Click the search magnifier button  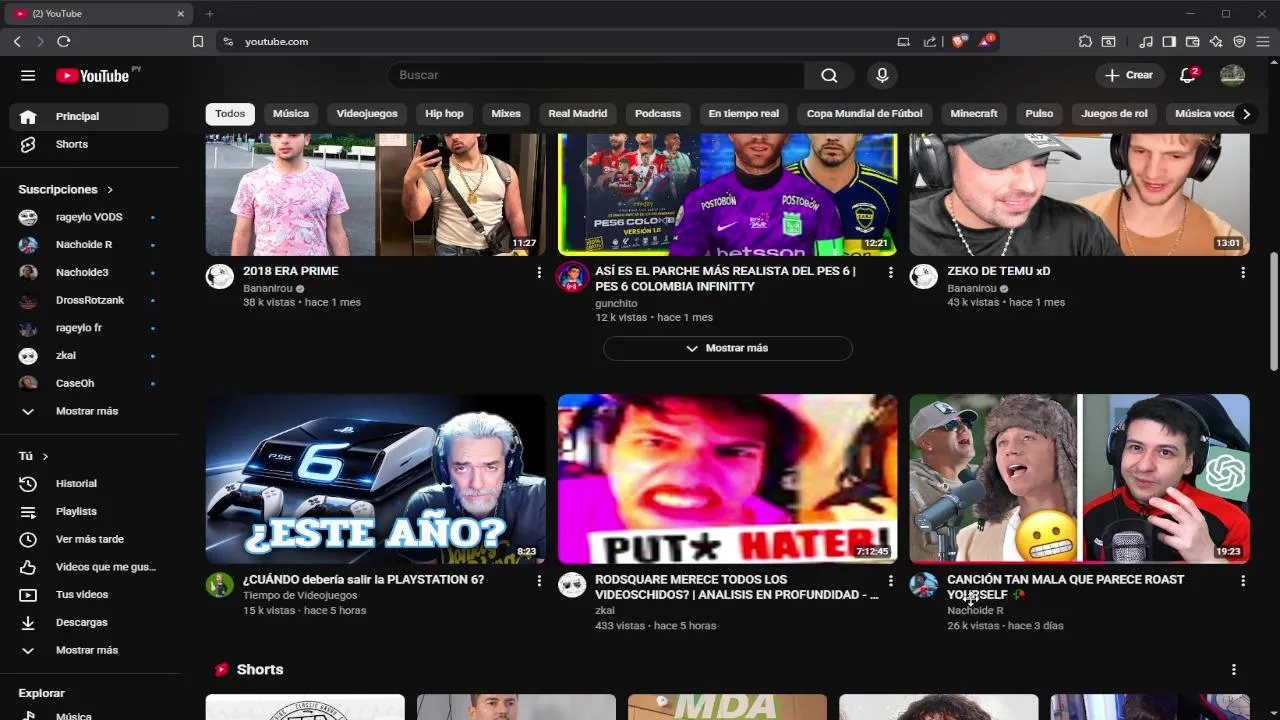tap(829, 75)
